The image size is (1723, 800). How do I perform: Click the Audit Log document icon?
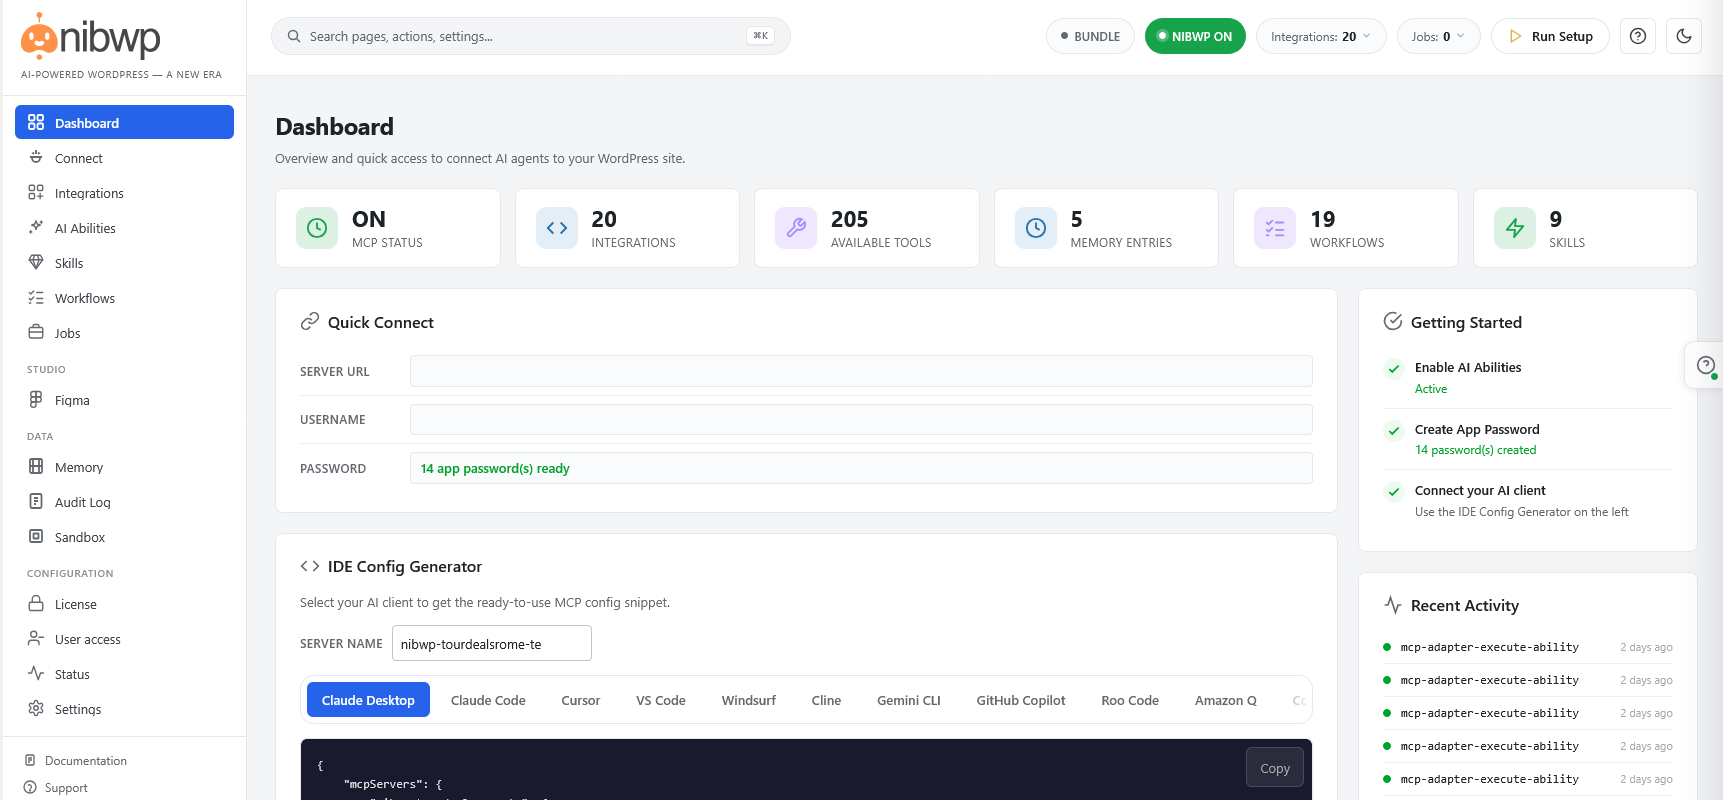tap(36, 501)
